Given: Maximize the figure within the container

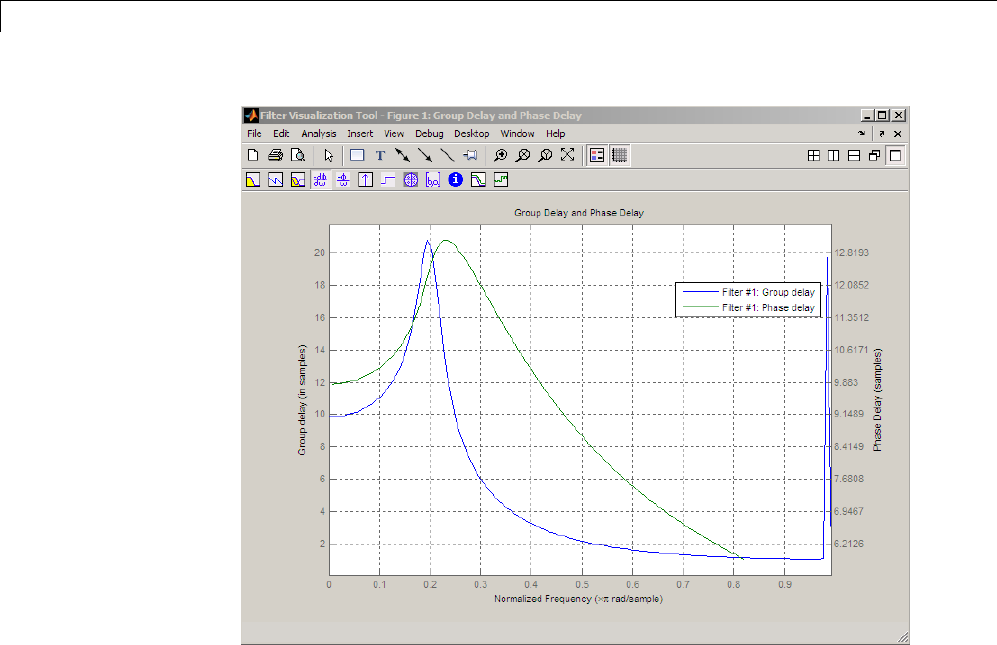Looking at the screenshot, I should 895,155.
